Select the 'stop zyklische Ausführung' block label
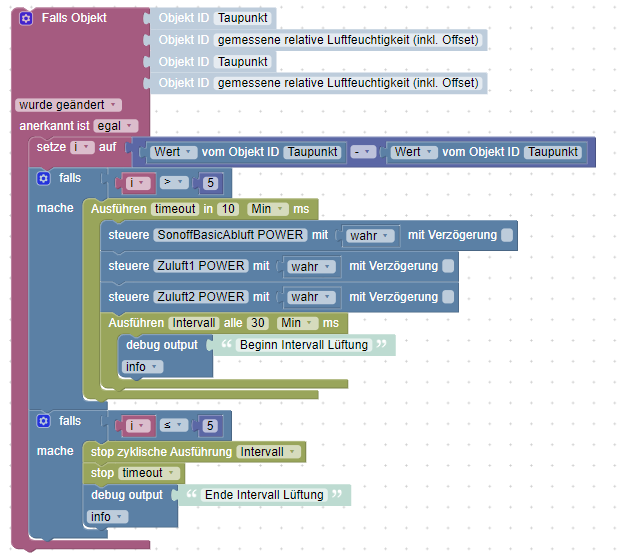The image size is (633, 557). [161, 452]
